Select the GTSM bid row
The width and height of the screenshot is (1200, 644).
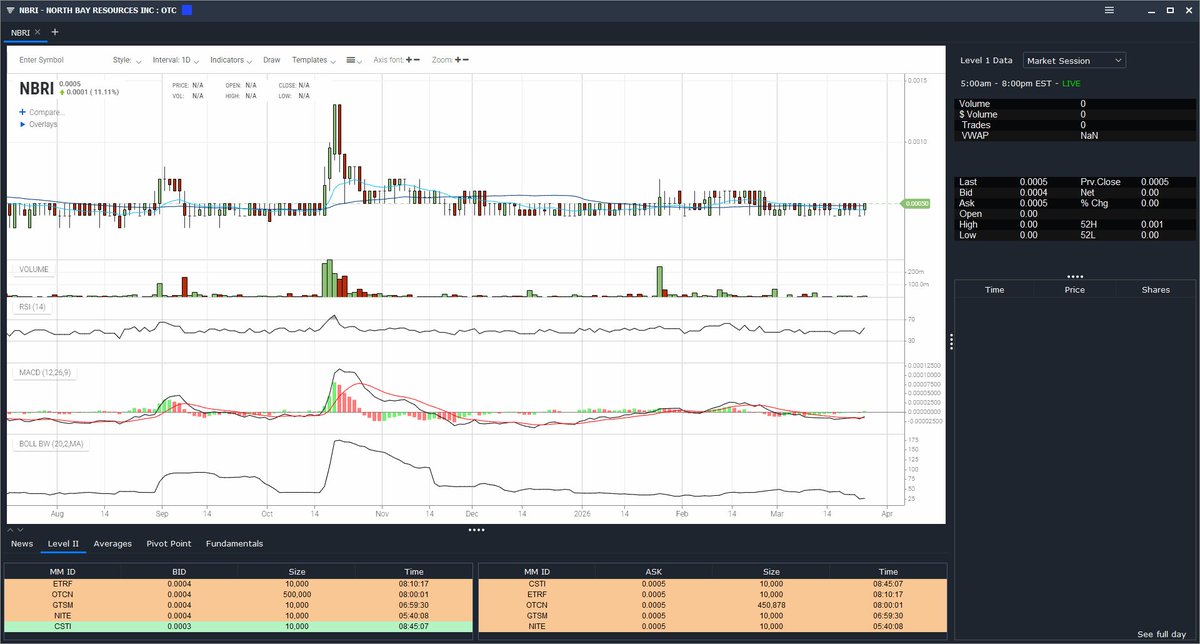point(238,607)
